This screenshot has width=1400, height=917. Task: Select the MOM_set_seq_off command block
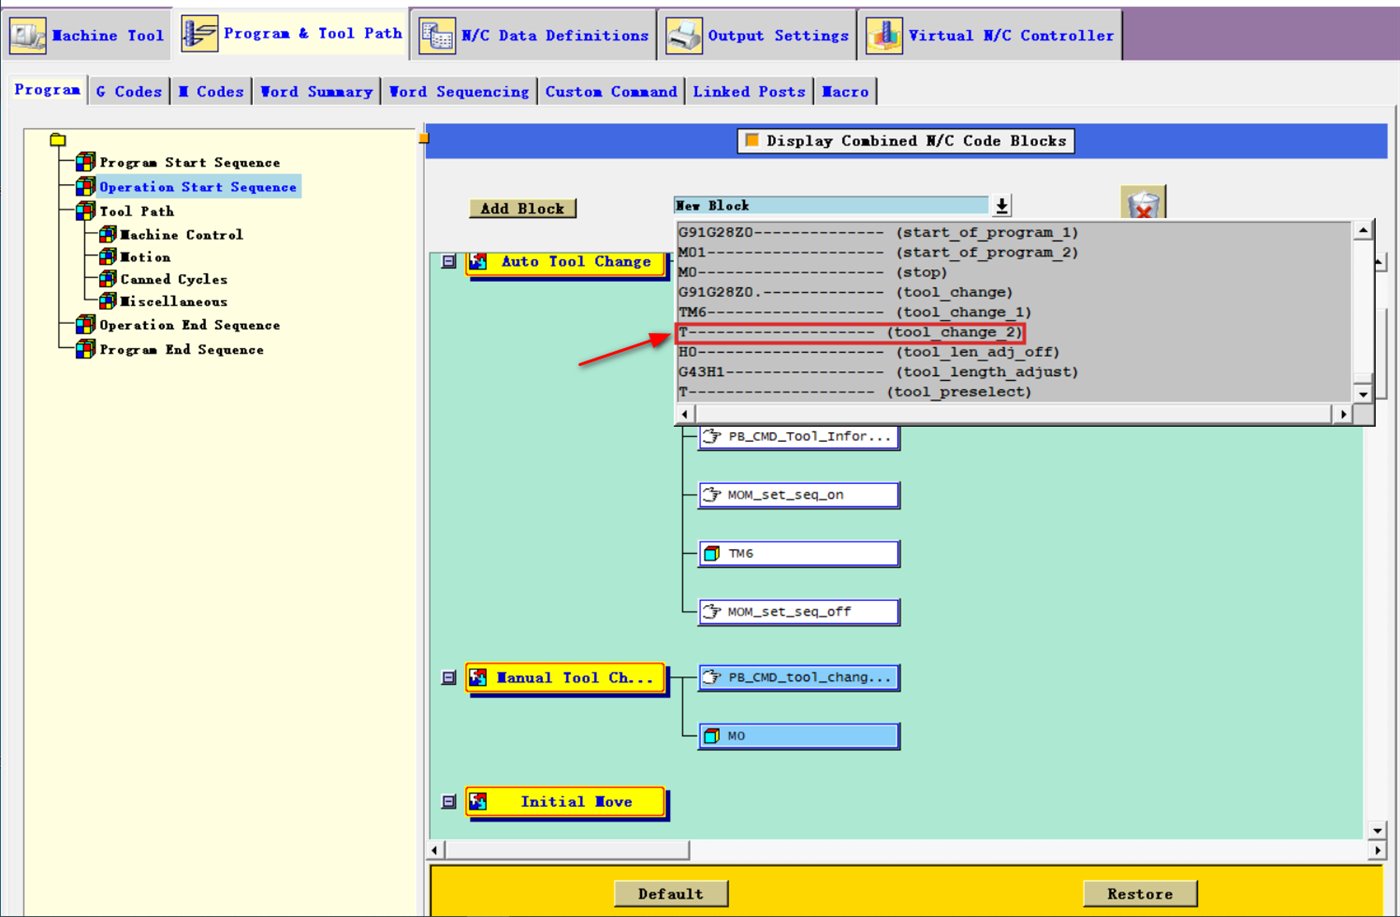click(799, 611)
